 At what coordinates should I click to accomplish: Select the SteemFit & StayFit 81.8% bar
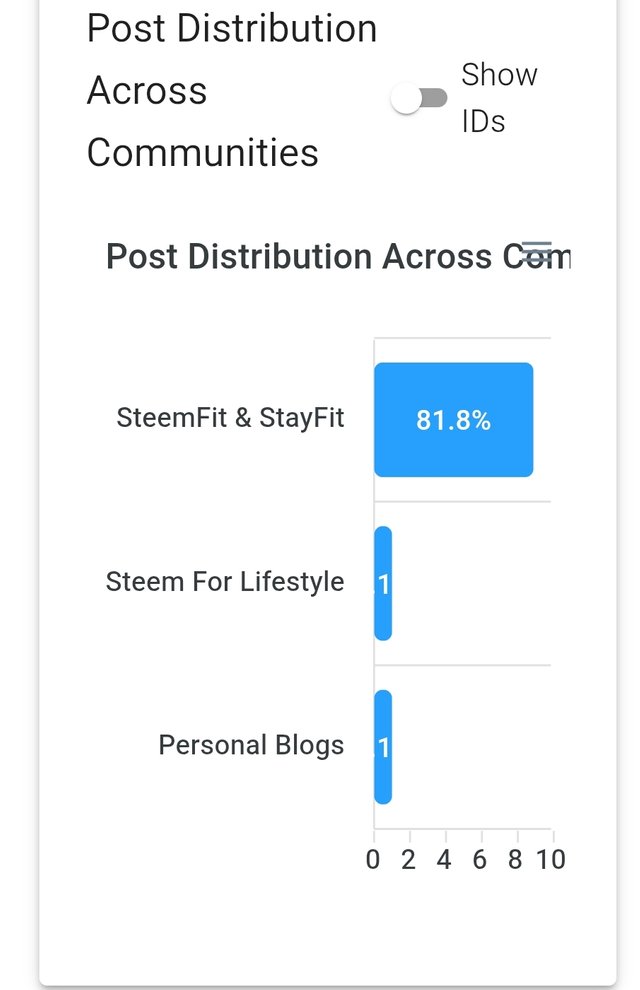coord(453,420)
